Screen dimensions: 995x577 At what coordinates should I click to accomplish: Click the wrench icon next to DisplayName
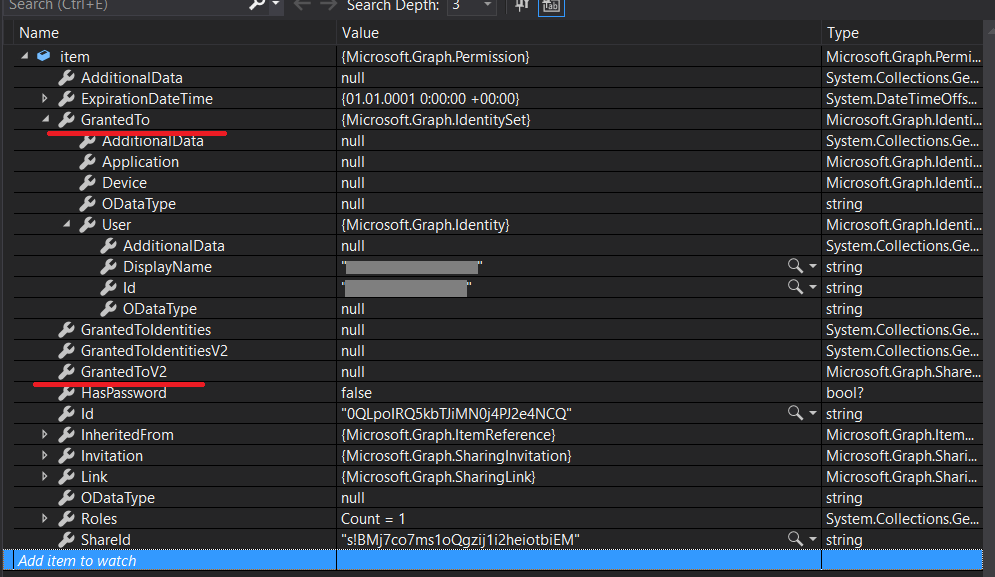[108, 266]
